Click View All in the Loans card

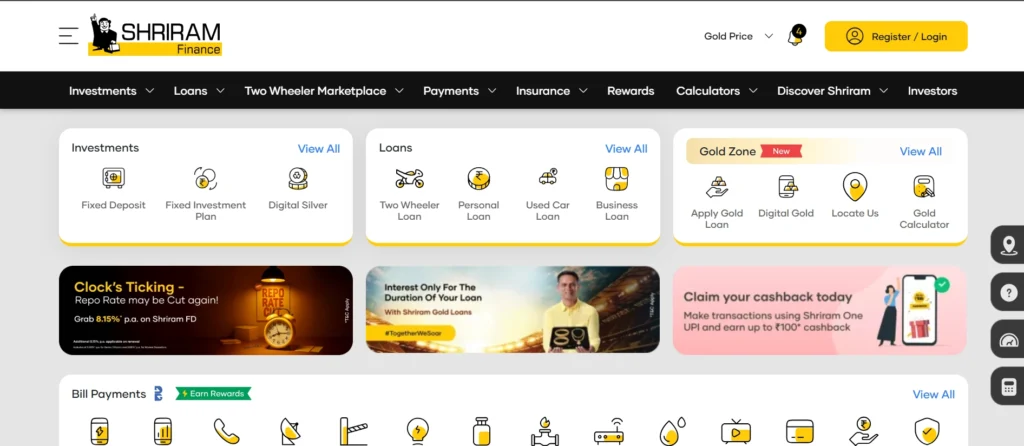626,149
